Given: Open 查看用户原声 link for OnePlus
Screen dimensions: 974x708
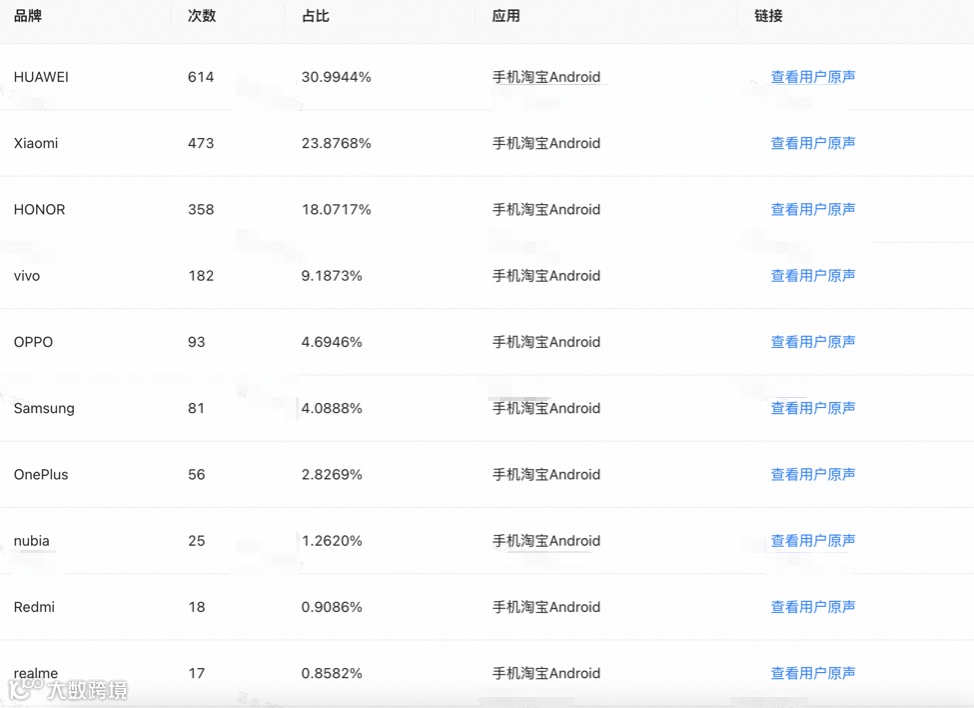Looking at the screenshot, I should pos(812,474).
